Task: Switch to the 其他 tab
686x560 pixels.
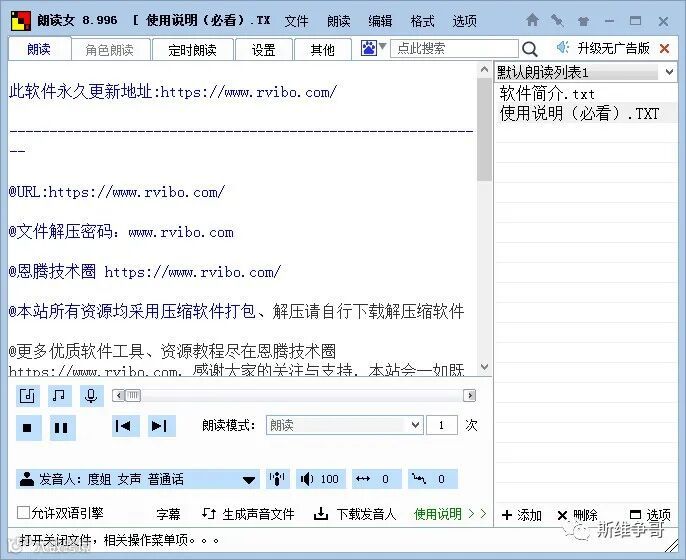Action: pyautogui.click(x=323, y=50)
